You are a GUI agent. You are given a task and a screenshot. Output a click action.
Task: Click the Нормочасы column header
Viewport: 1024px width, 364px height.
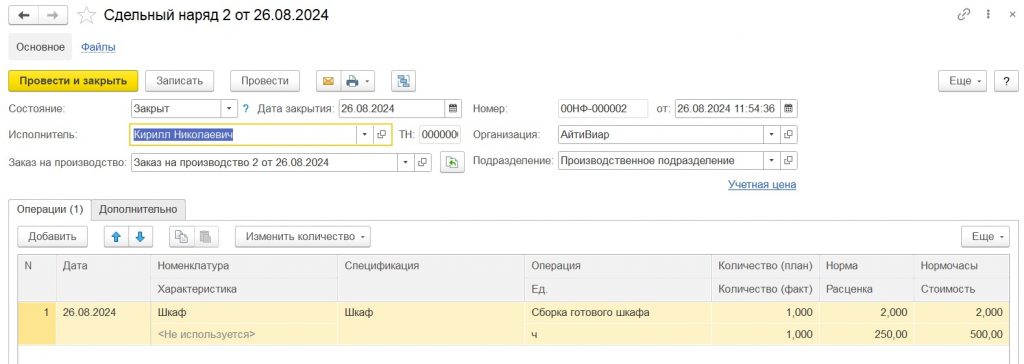pyautogui.click(x=961, y=266)
